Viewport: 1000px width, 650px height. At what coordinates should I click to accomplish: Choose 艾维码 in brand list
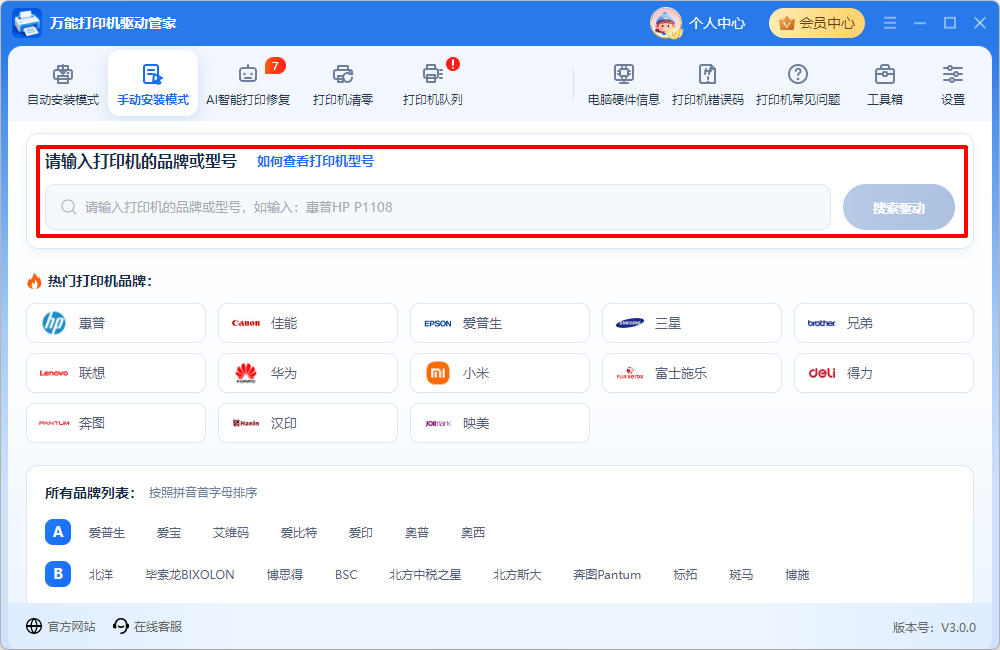tap(231, 533)
